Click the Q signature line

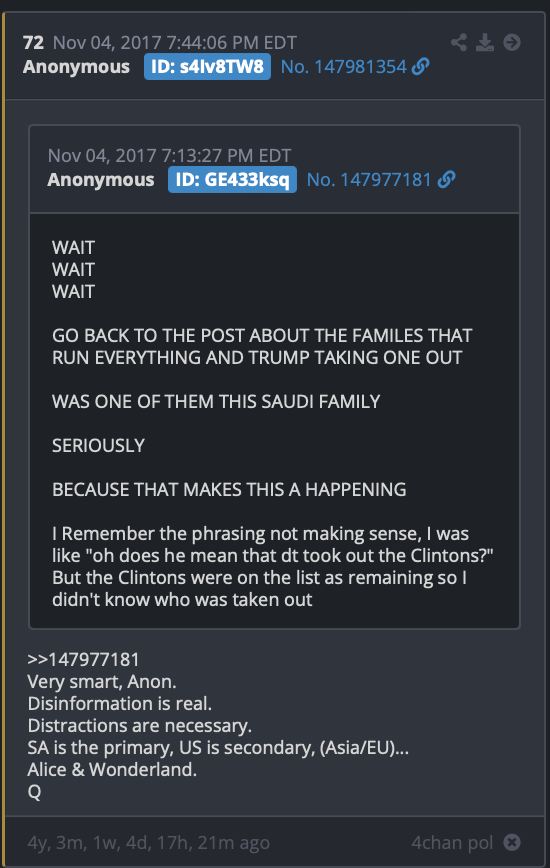34,792
